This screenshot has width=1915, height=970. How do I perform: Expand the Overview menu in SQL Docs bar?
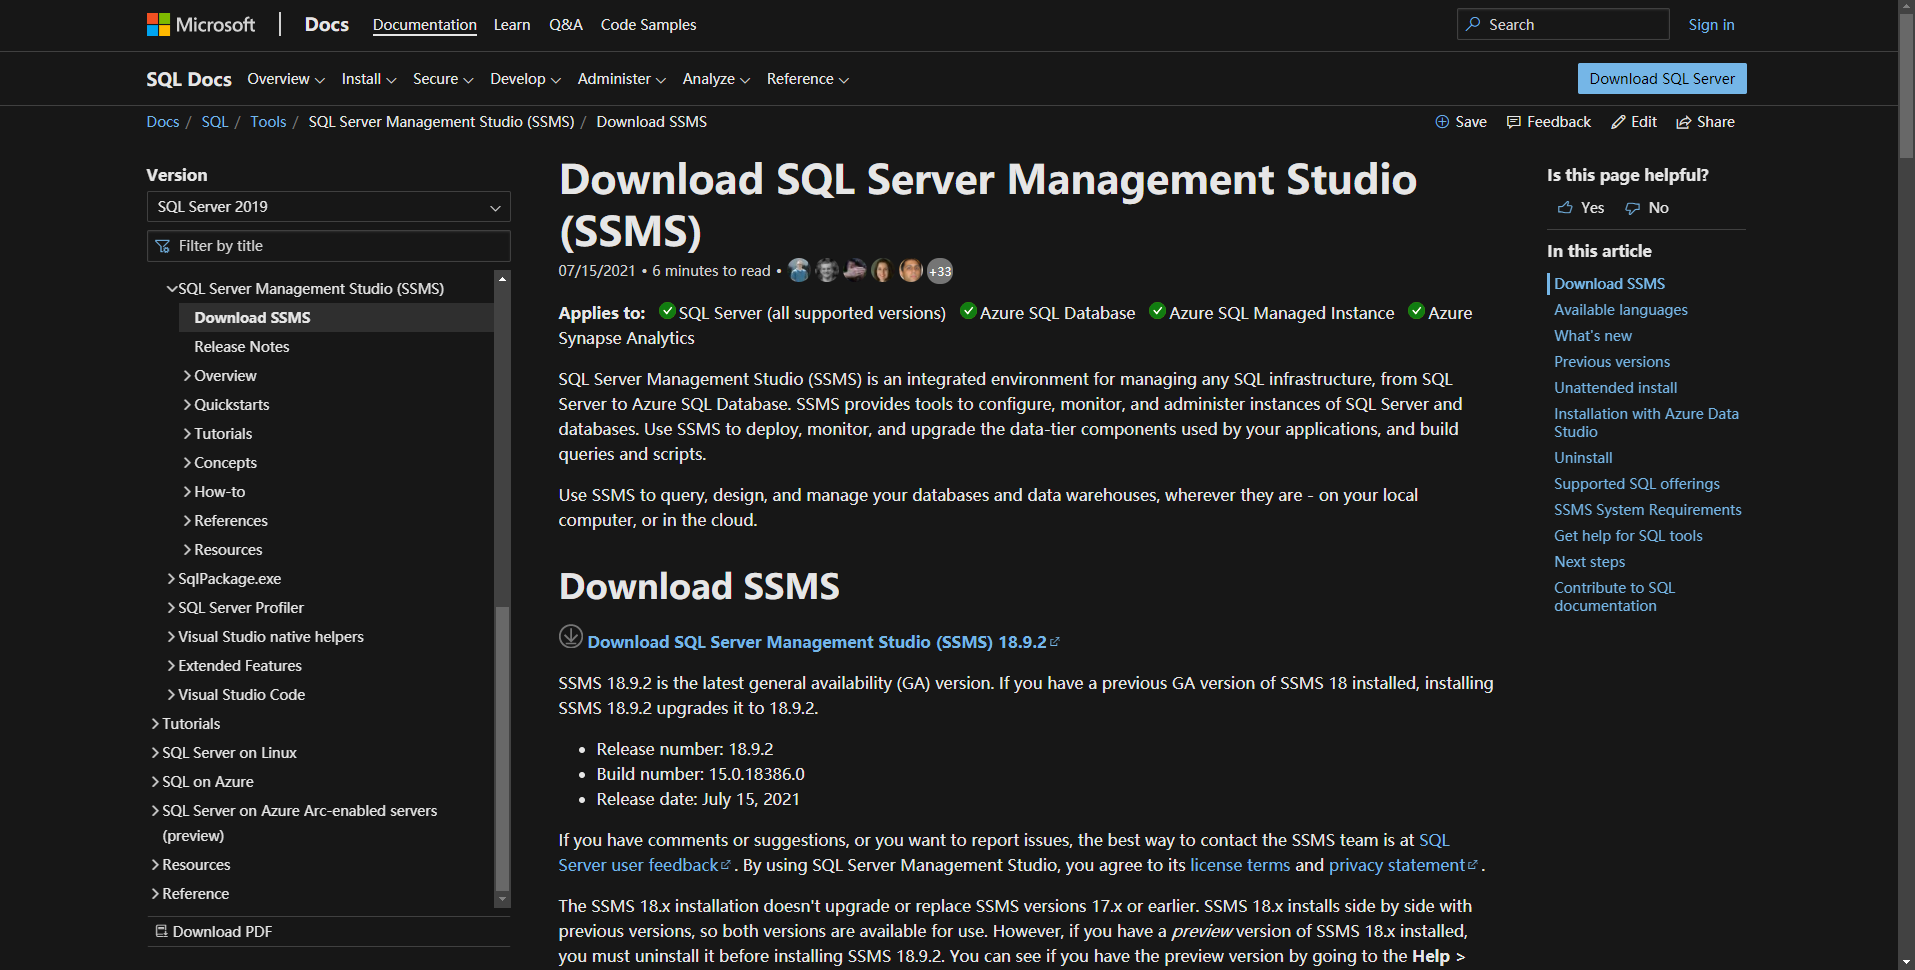[286, 79]
